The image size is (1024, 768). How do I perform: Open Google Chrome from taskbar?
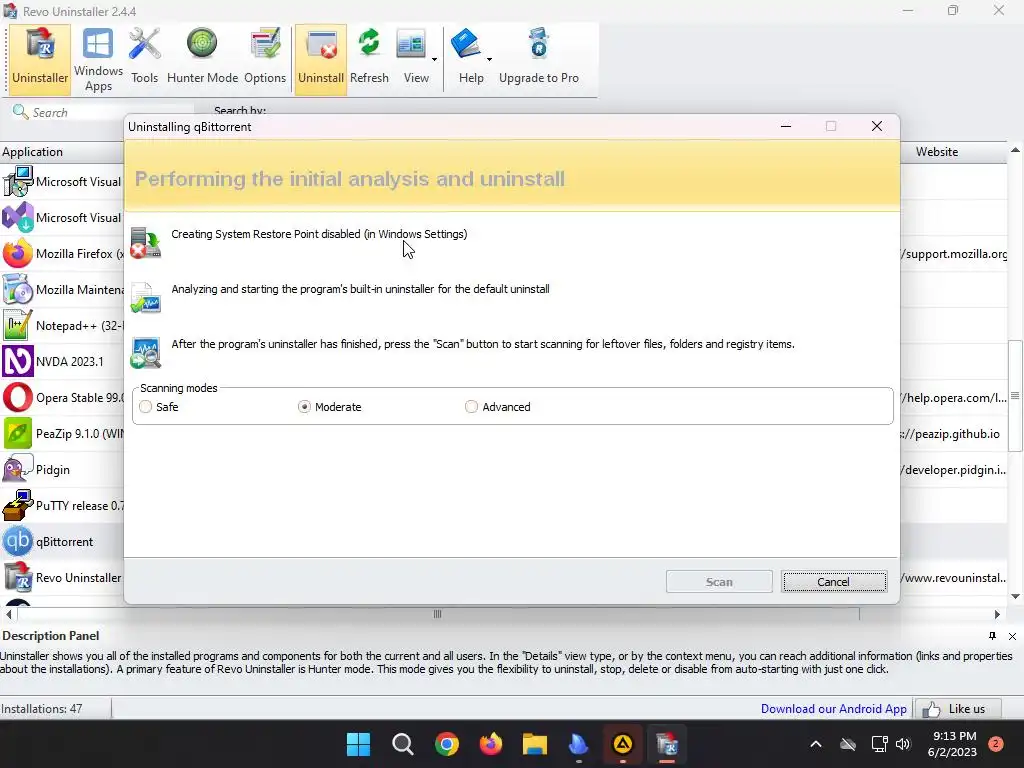click(447, 744)
